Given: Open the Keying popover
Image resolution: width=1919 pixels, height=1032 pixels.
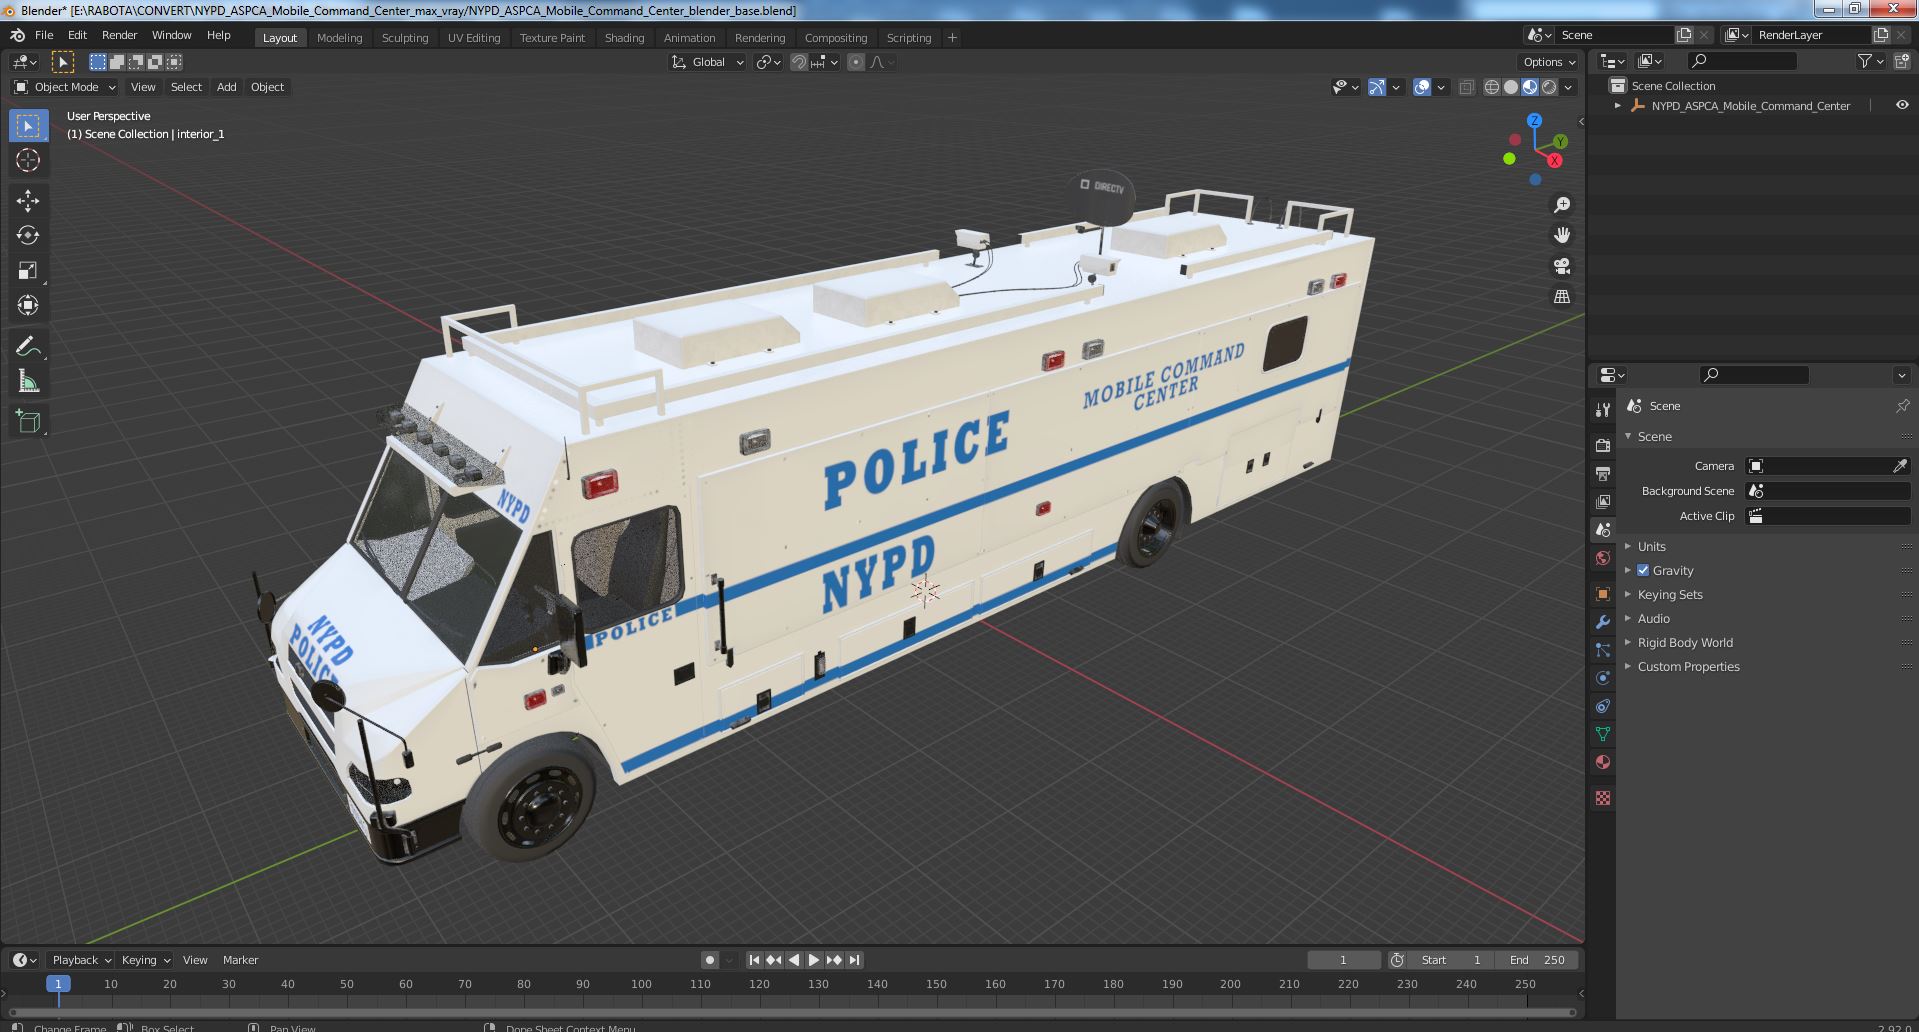Looking at the screenshot, I should [x=145, y=960].
